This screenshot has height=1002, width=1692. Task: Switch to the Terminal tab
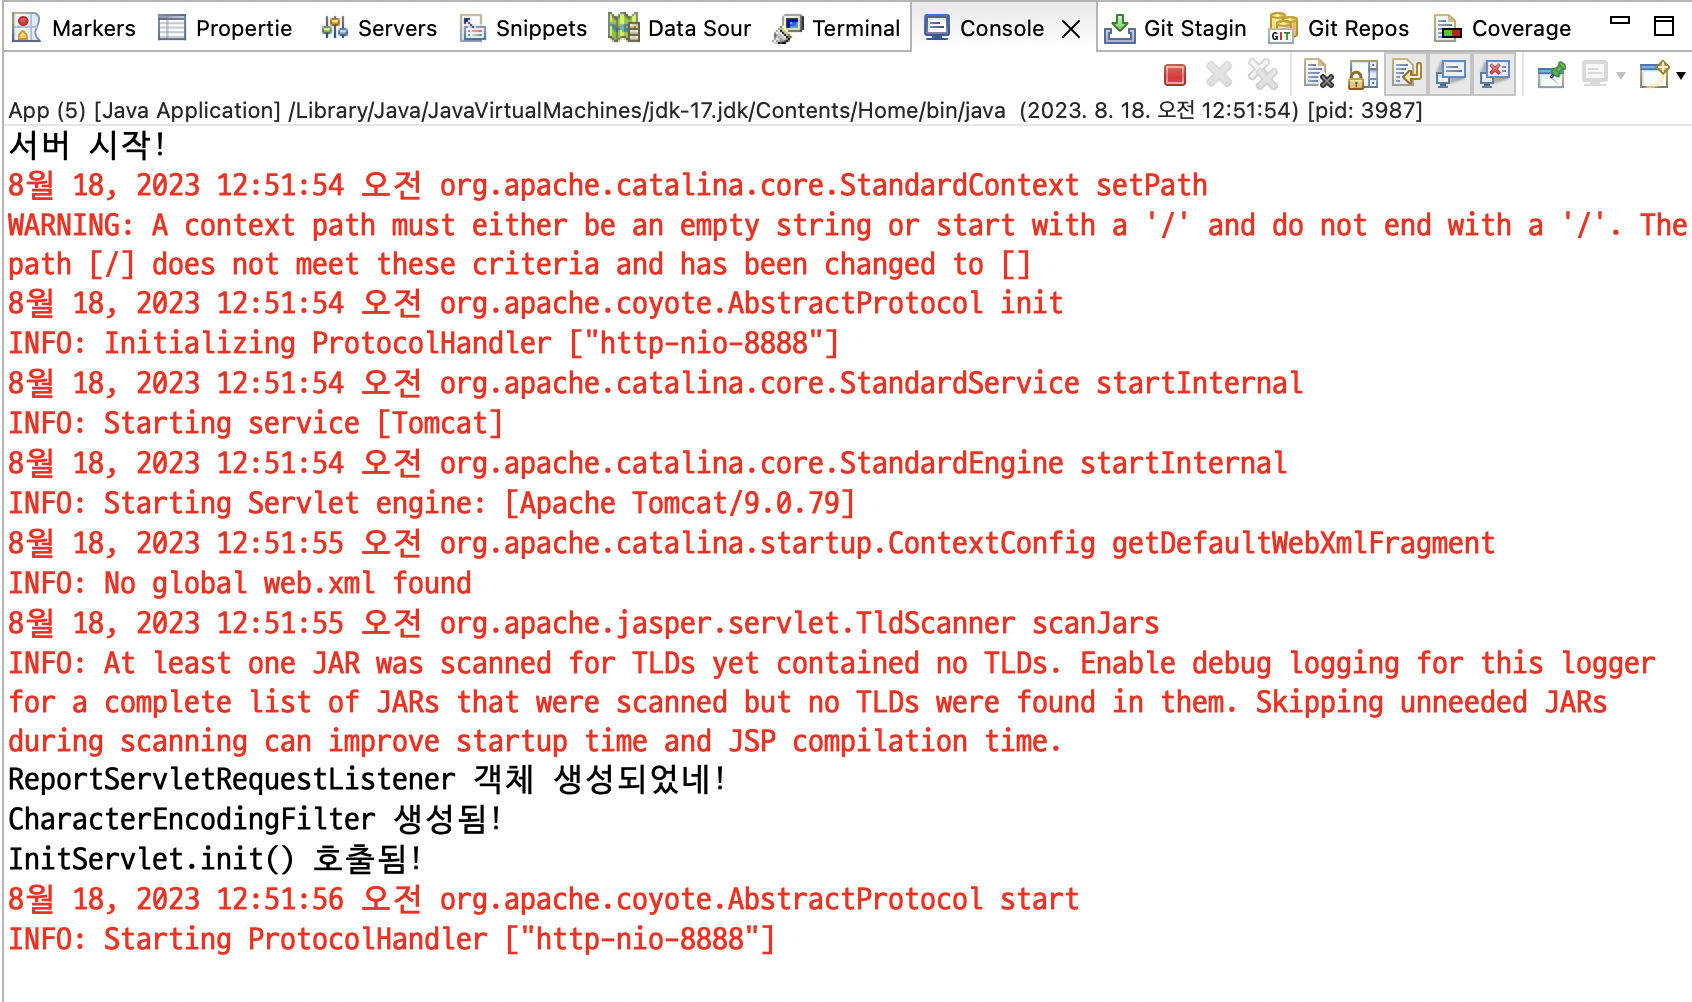pos(838,28)
